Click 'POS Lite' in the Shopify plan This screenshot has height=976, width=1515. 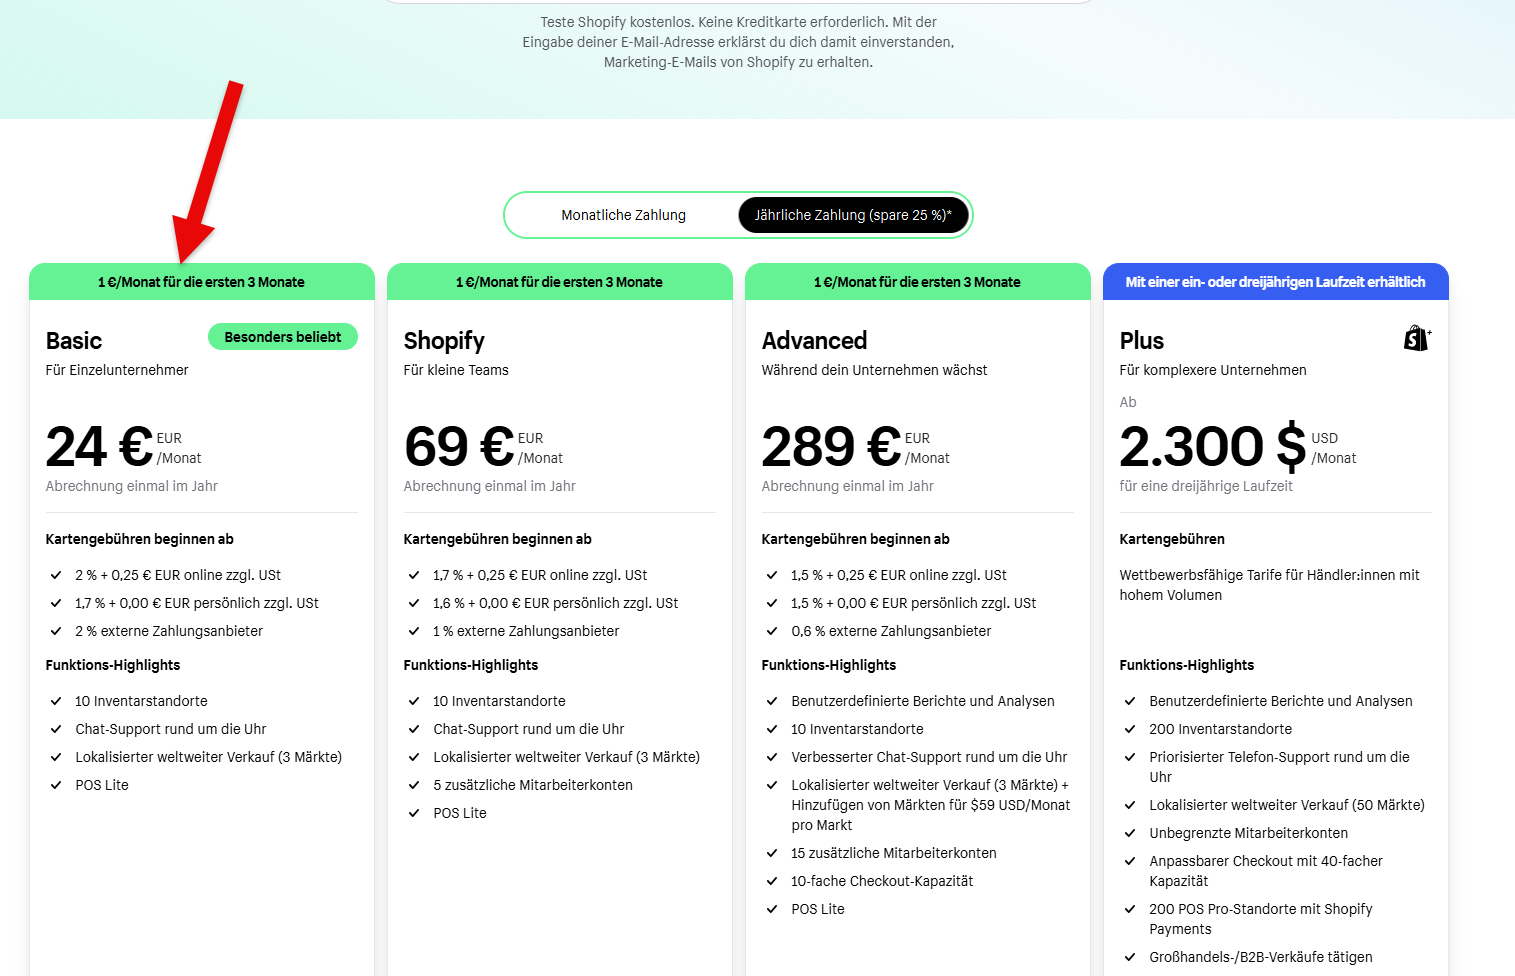tap(460, 813)
